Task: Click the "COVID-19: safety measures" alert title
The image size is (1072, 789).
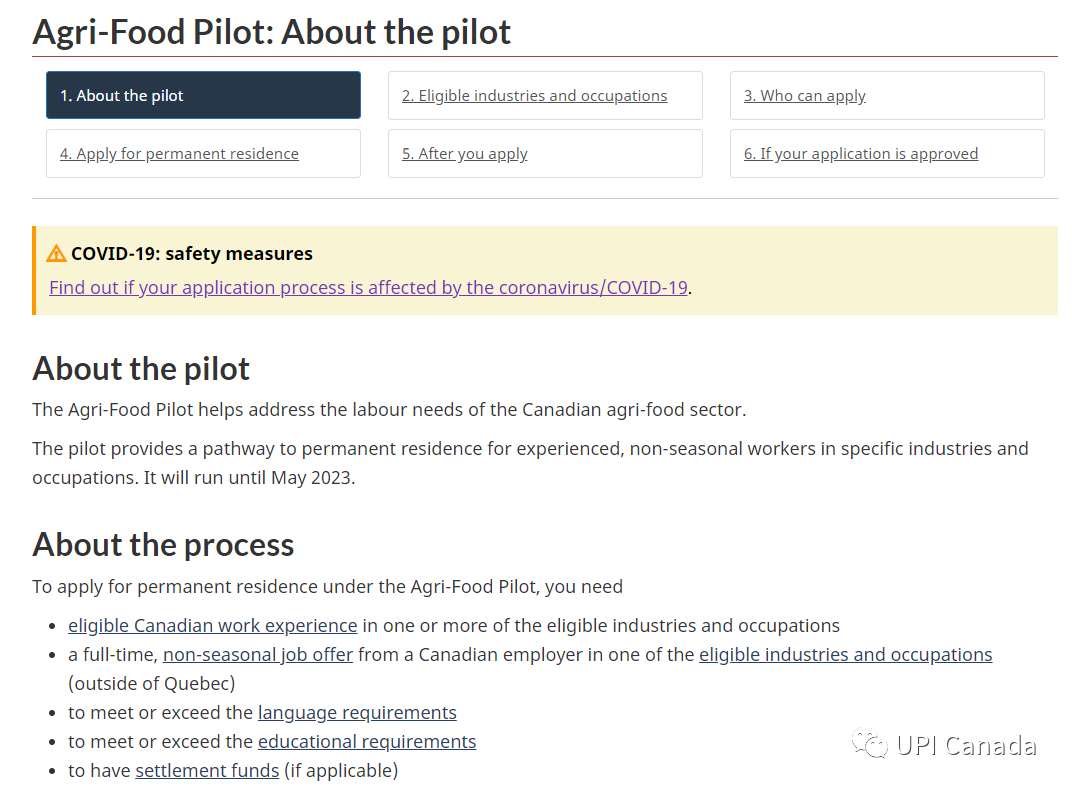Action: 191,254
